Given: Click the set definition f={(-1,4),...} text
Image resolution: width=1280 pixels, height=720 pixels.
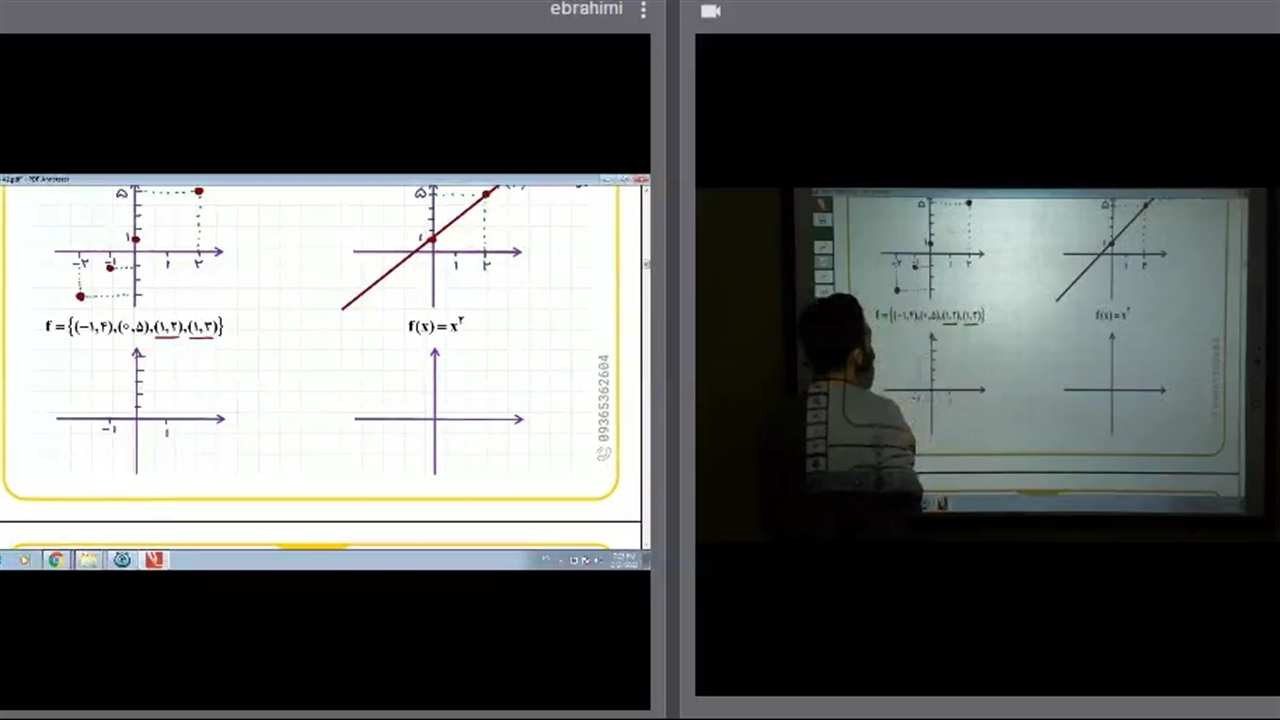Looking at the screenshot, I should pyautogui.click(x=134, y=326).
